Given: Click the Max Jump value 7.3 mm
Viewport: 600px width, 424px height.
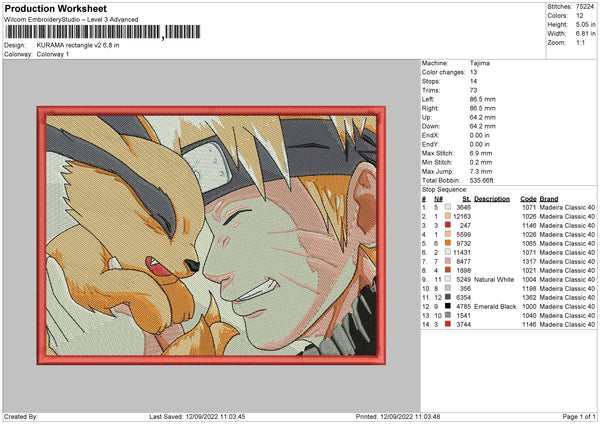Looking at the screenshot, I should click(481, 171).
